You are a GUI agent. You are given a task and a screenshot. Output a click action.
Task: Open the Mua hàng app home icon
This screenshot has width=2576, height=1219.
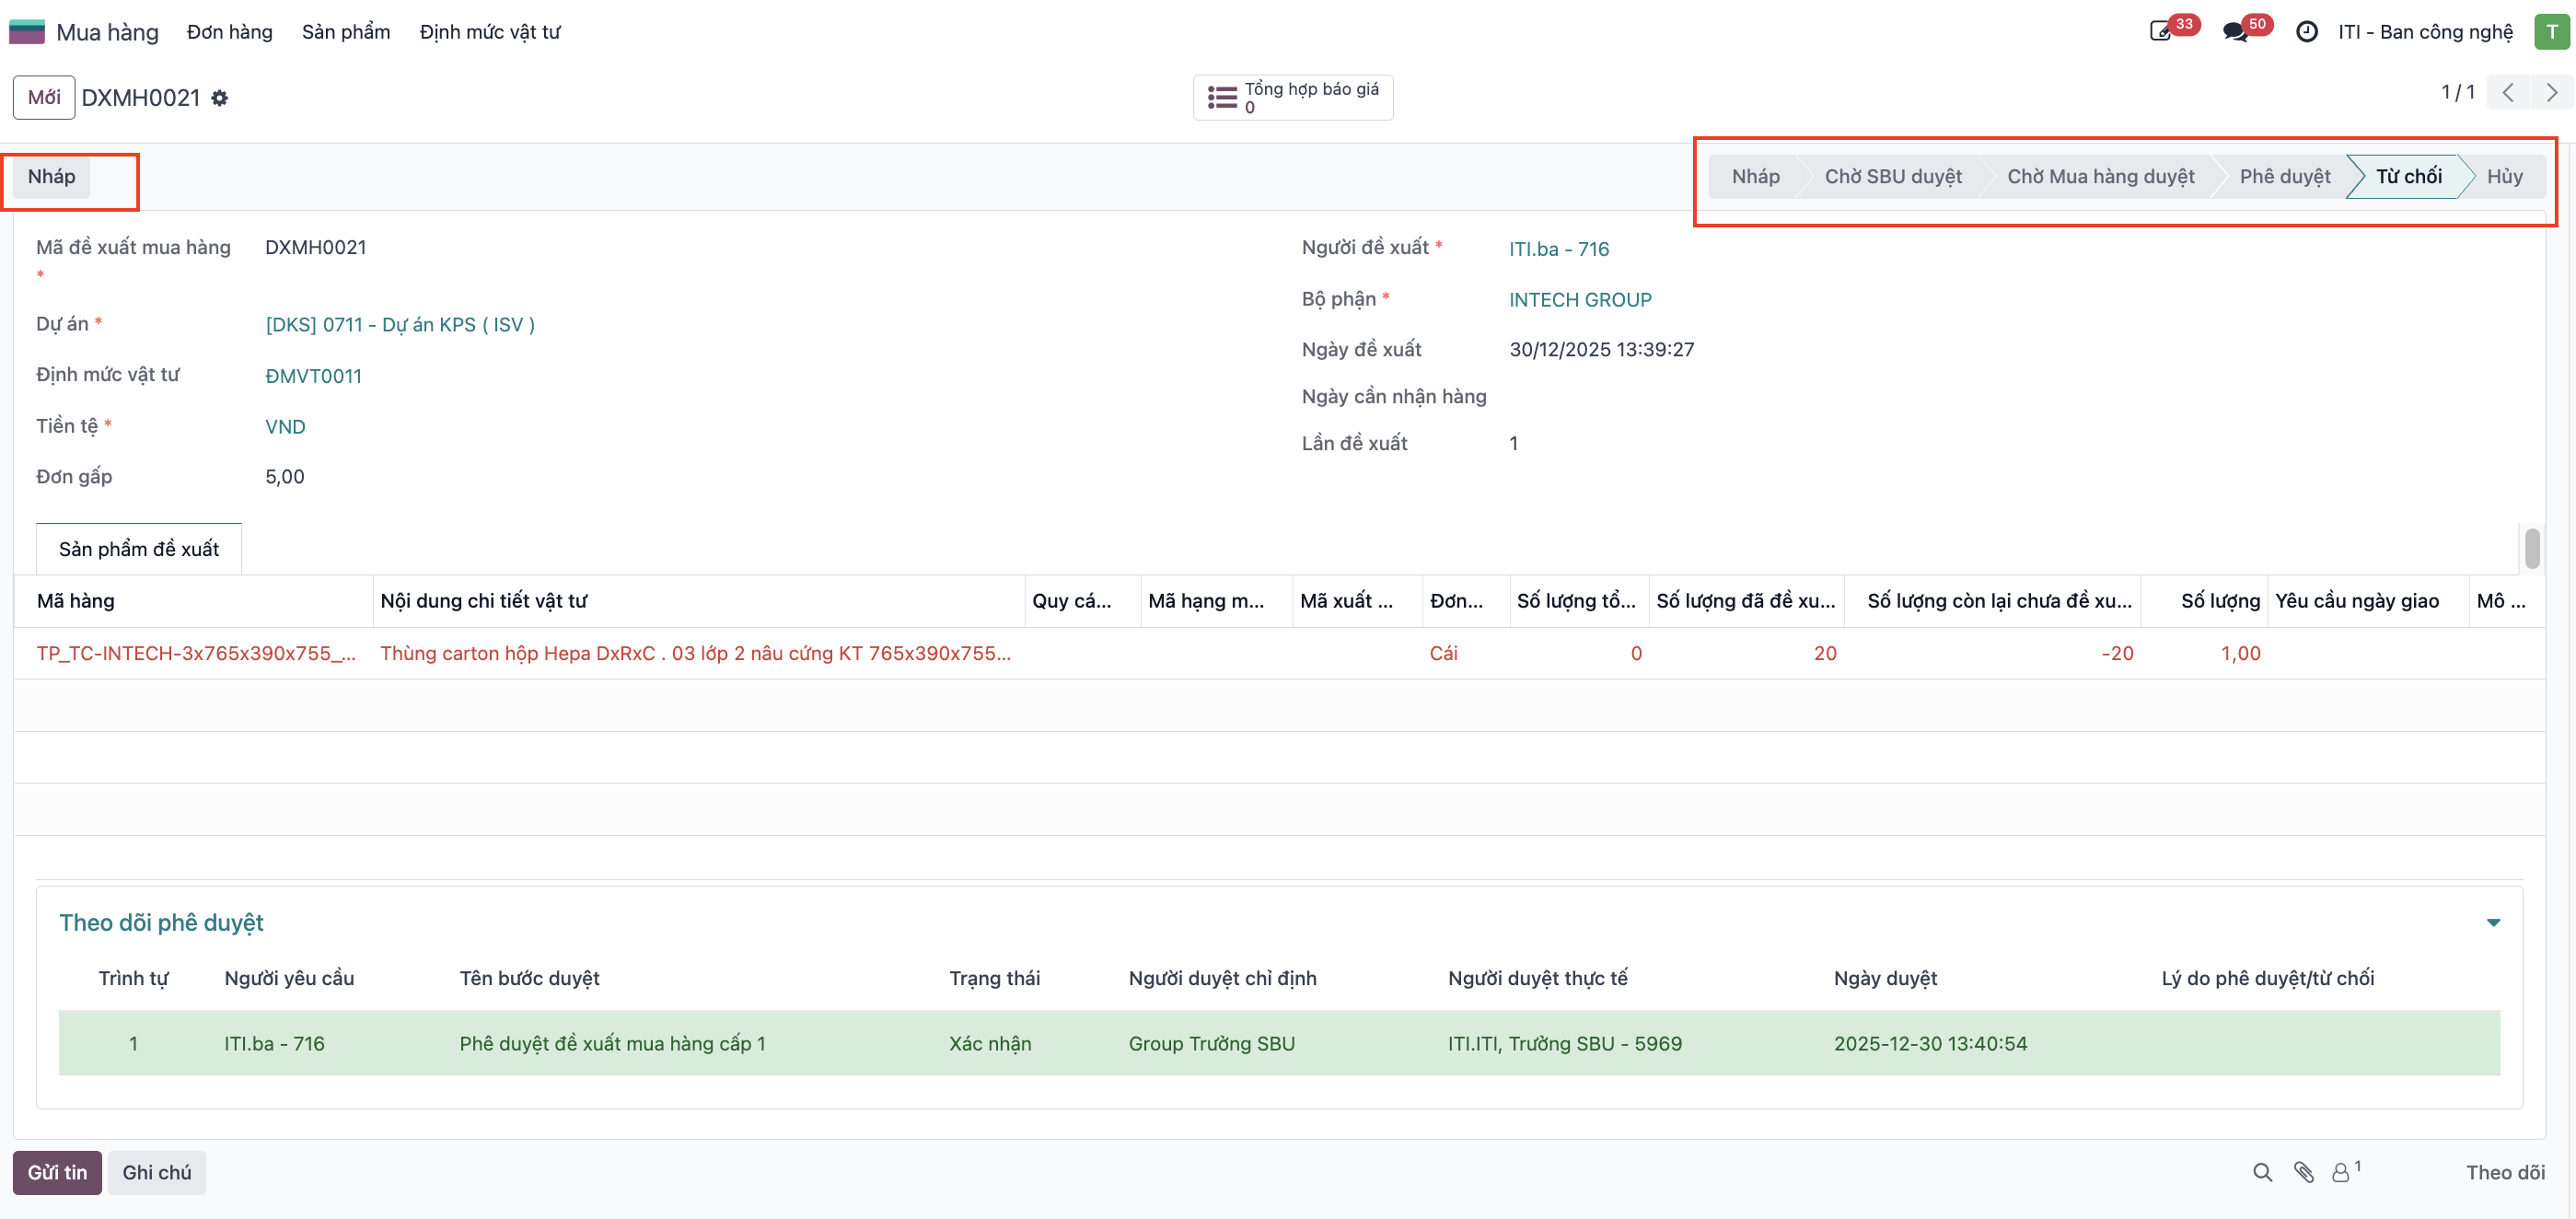(x=27, y=32)
